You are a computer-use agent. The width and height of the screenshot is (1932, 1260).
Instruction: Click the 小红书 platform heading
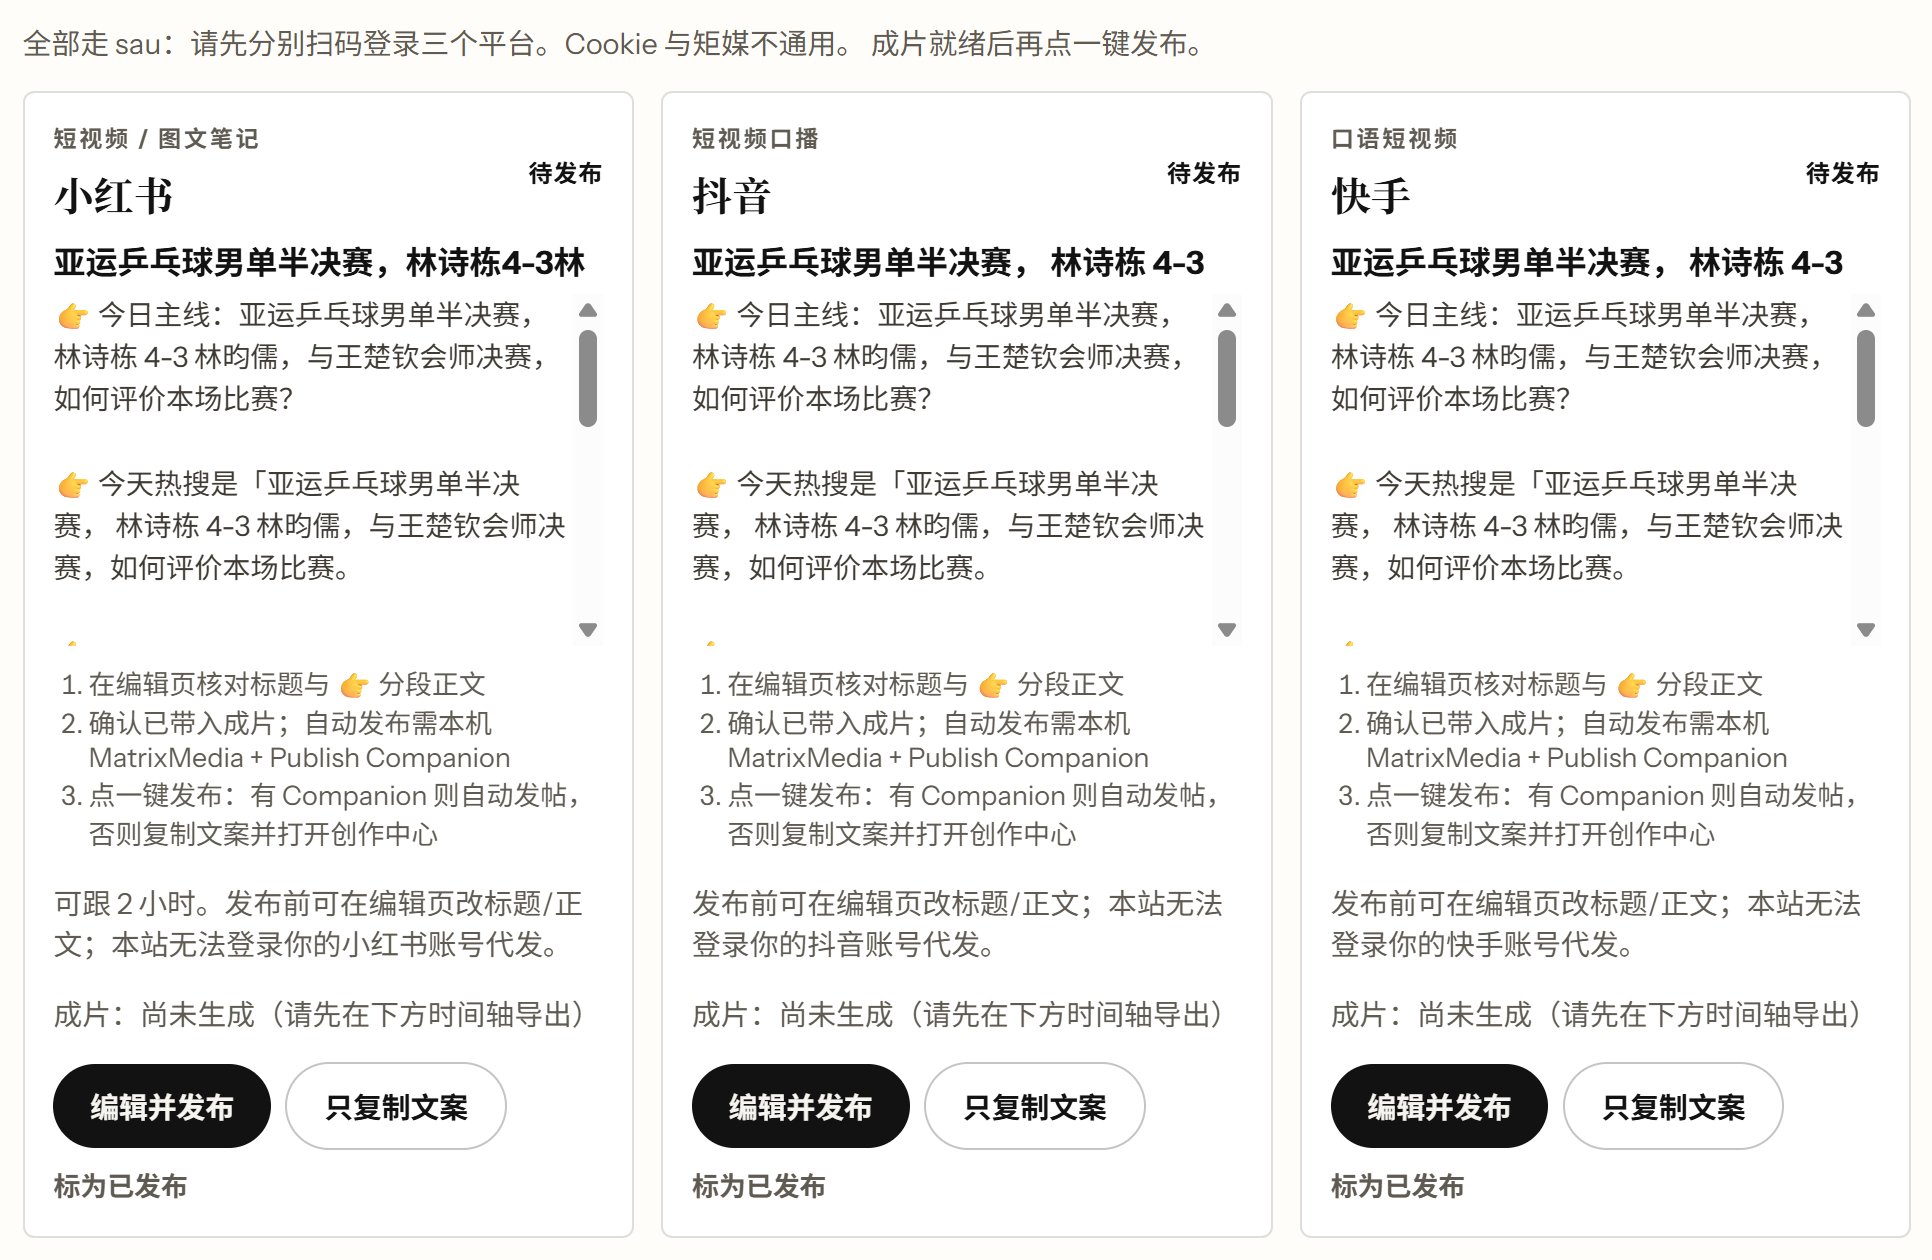pyautogui.click(x=114, y=196)
